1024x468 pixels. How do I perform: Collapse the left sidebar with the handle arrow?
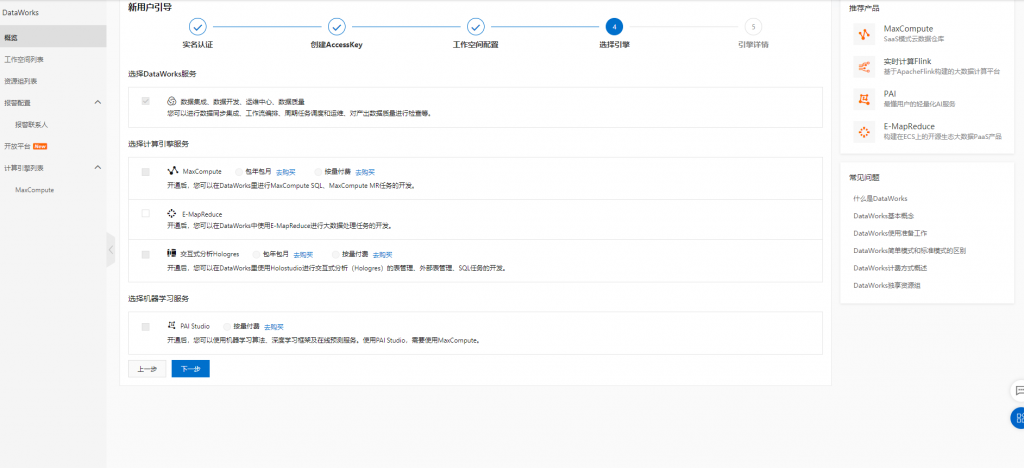(110, 249)
